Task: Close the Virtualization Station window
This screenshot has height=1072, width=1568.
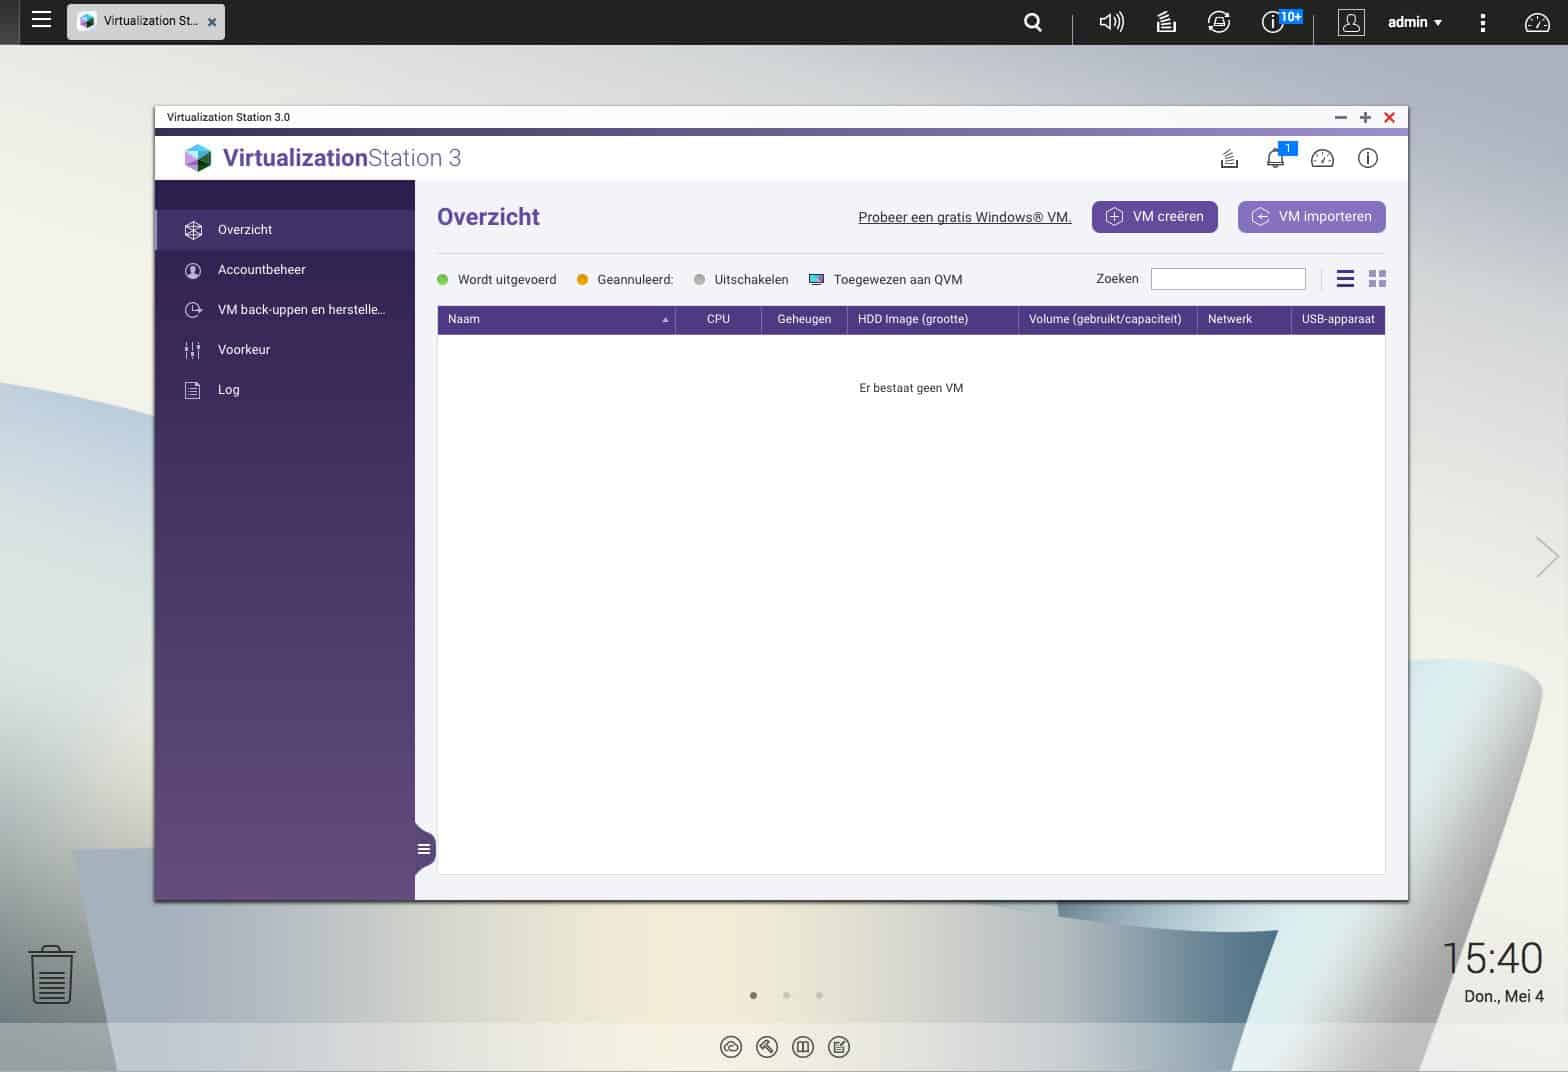Action: point(1389,118)
